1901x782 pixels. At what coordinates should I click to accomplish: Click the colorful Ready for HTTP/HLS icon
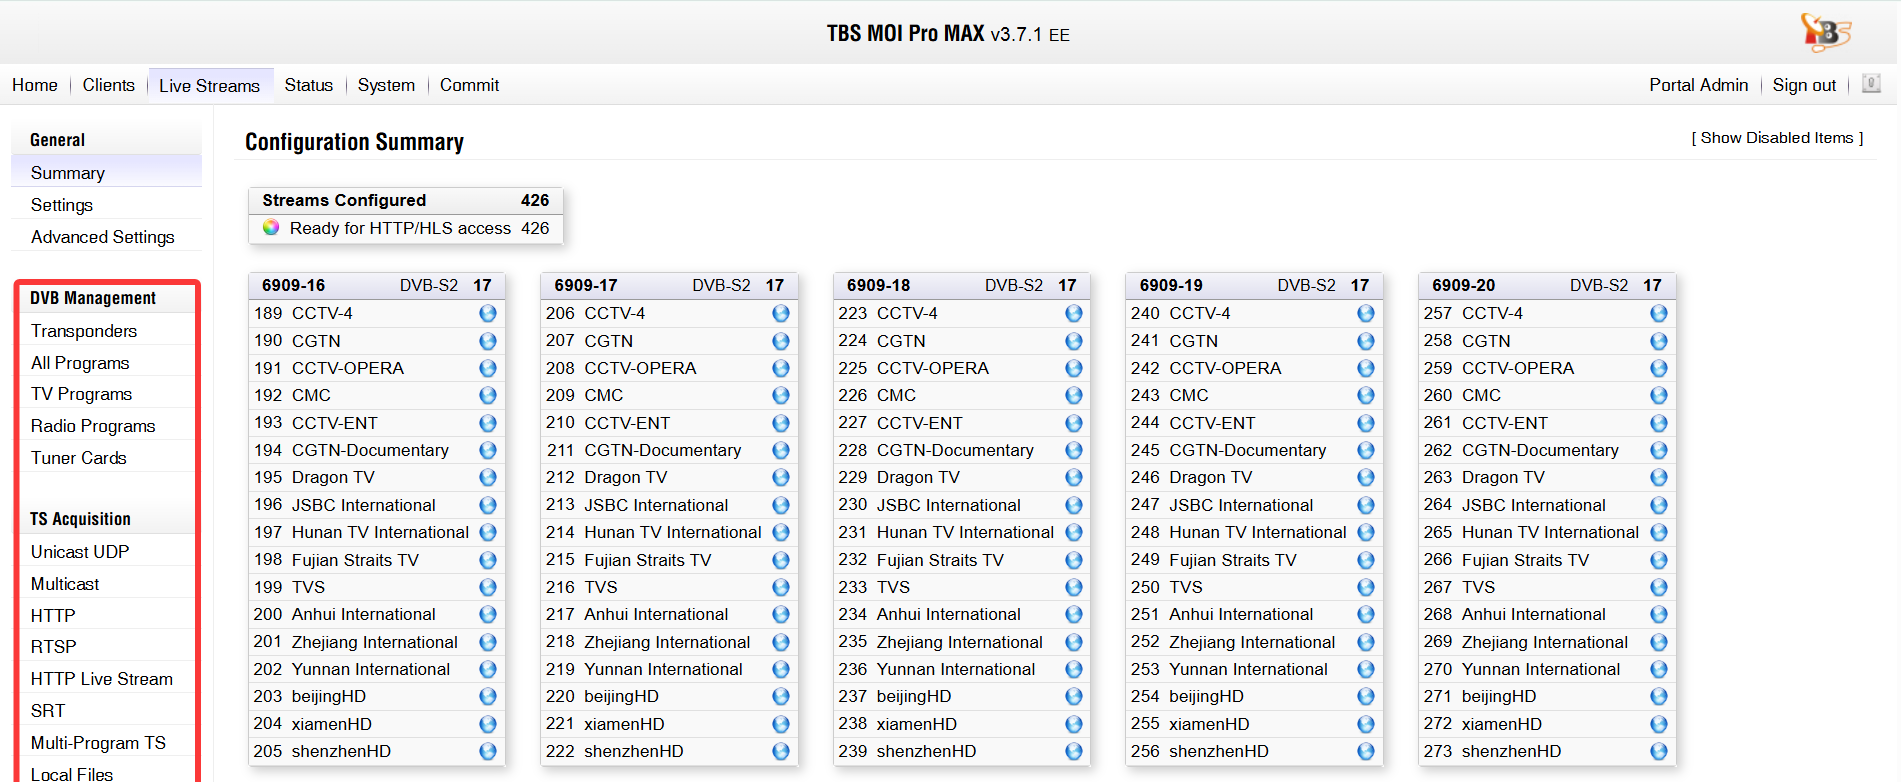click(x=271, y=228)
